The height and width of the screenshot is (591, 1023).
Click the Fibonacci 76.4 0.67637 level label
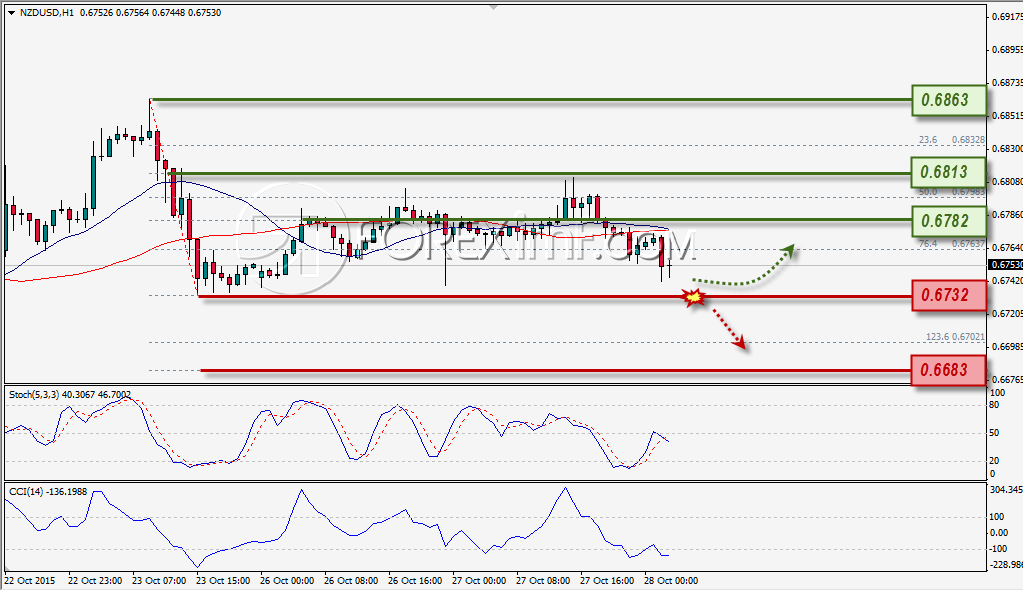tap(951, 243)
